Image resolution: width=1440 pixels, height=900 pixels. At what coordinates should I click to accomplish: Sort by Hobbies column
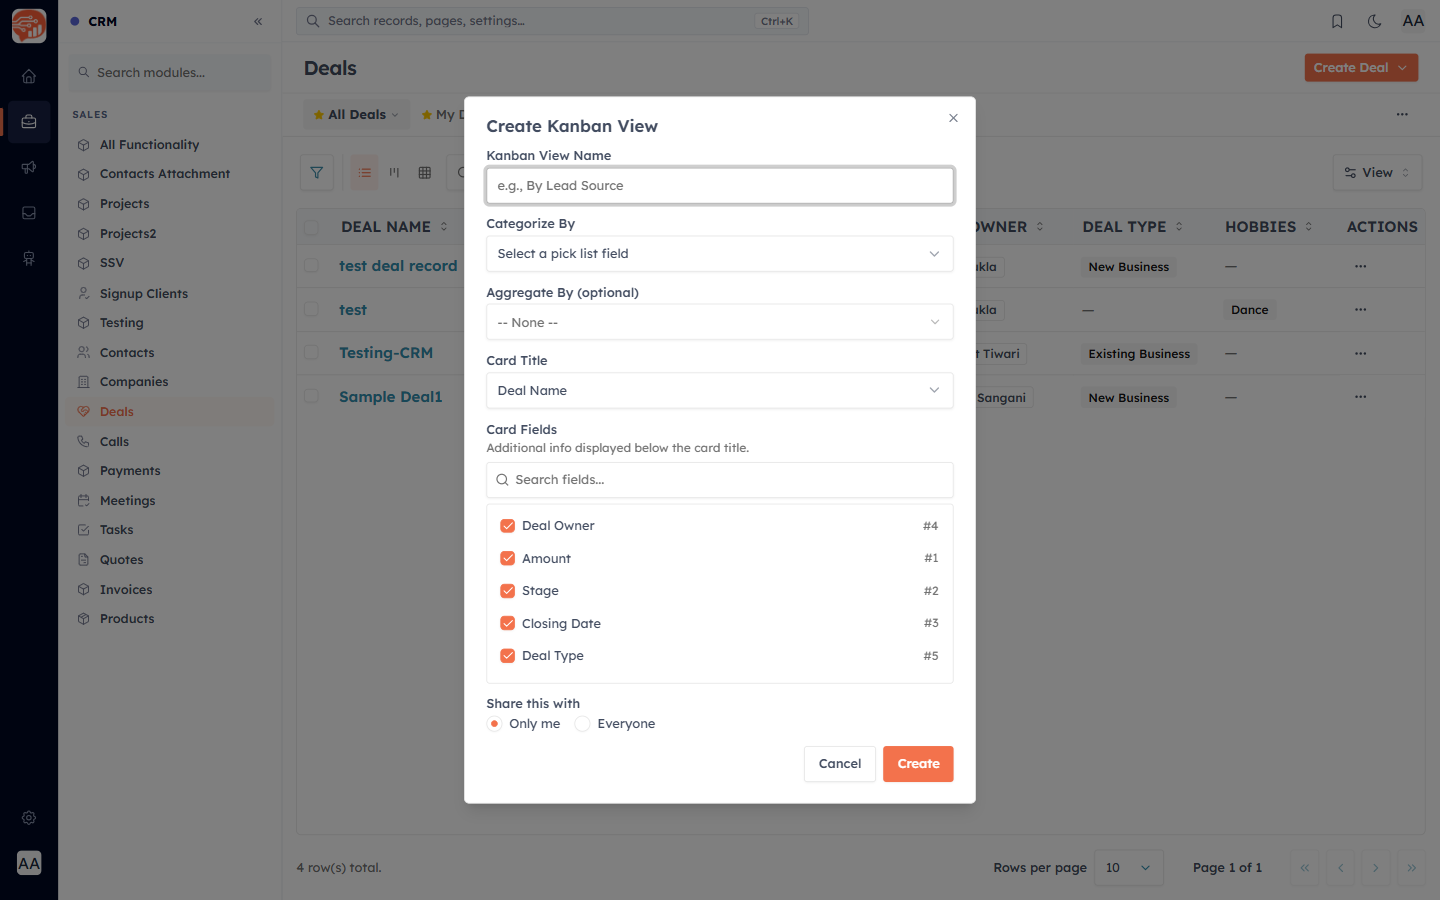1268,227
